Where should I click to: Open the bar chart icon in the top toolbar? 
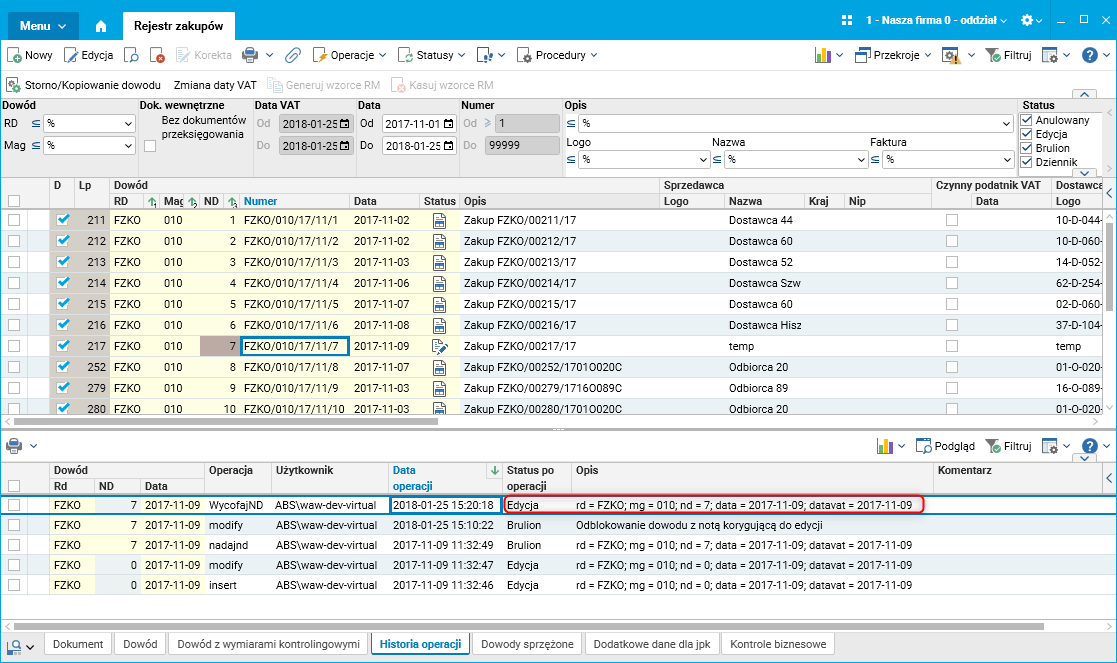coord(824,56)
